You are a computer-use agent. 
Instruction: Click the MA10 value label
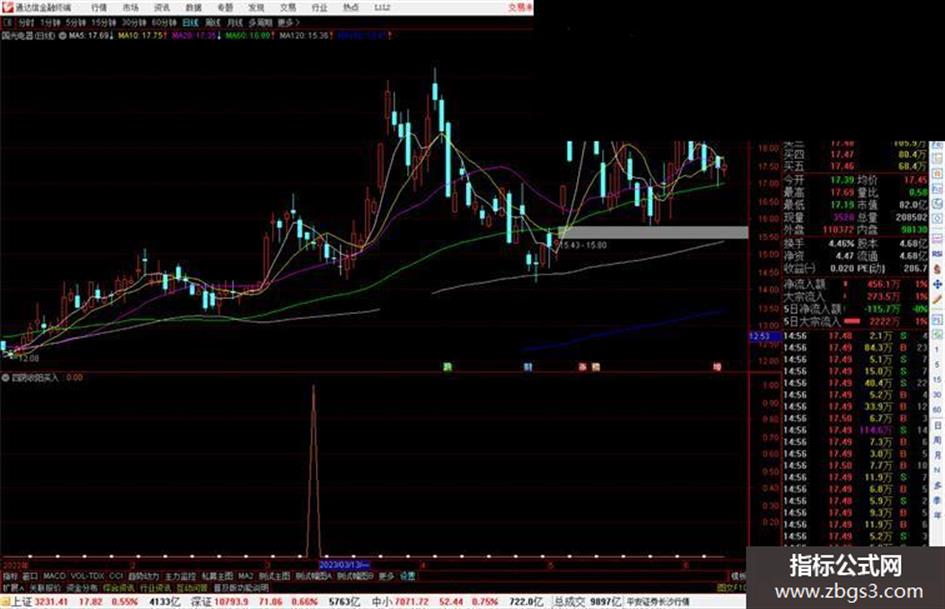click(142, 36)
